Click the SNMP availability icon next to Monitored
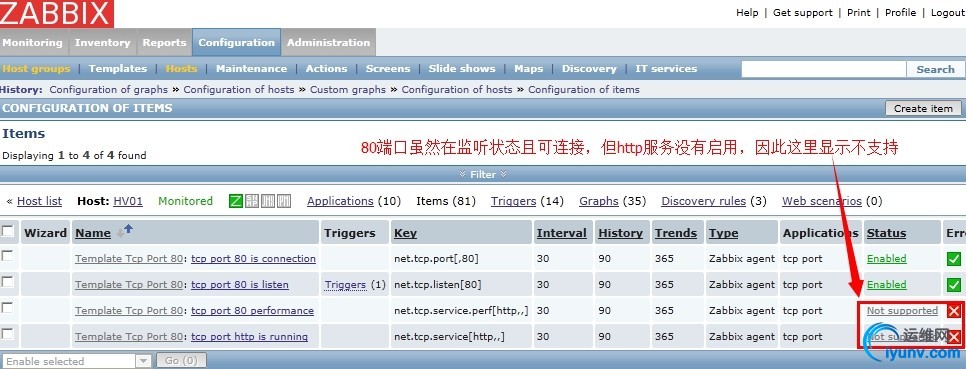Viewport: 966px width, 369px height. [252, 201]
